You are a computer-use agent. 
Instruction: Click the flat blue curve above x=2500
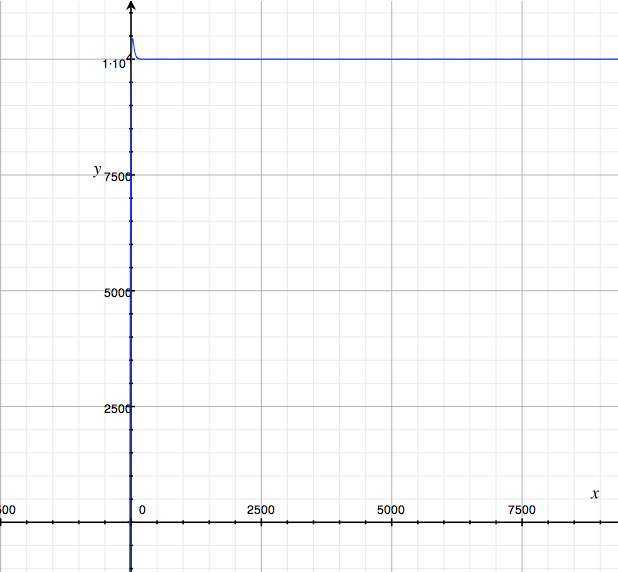(260, 59)
